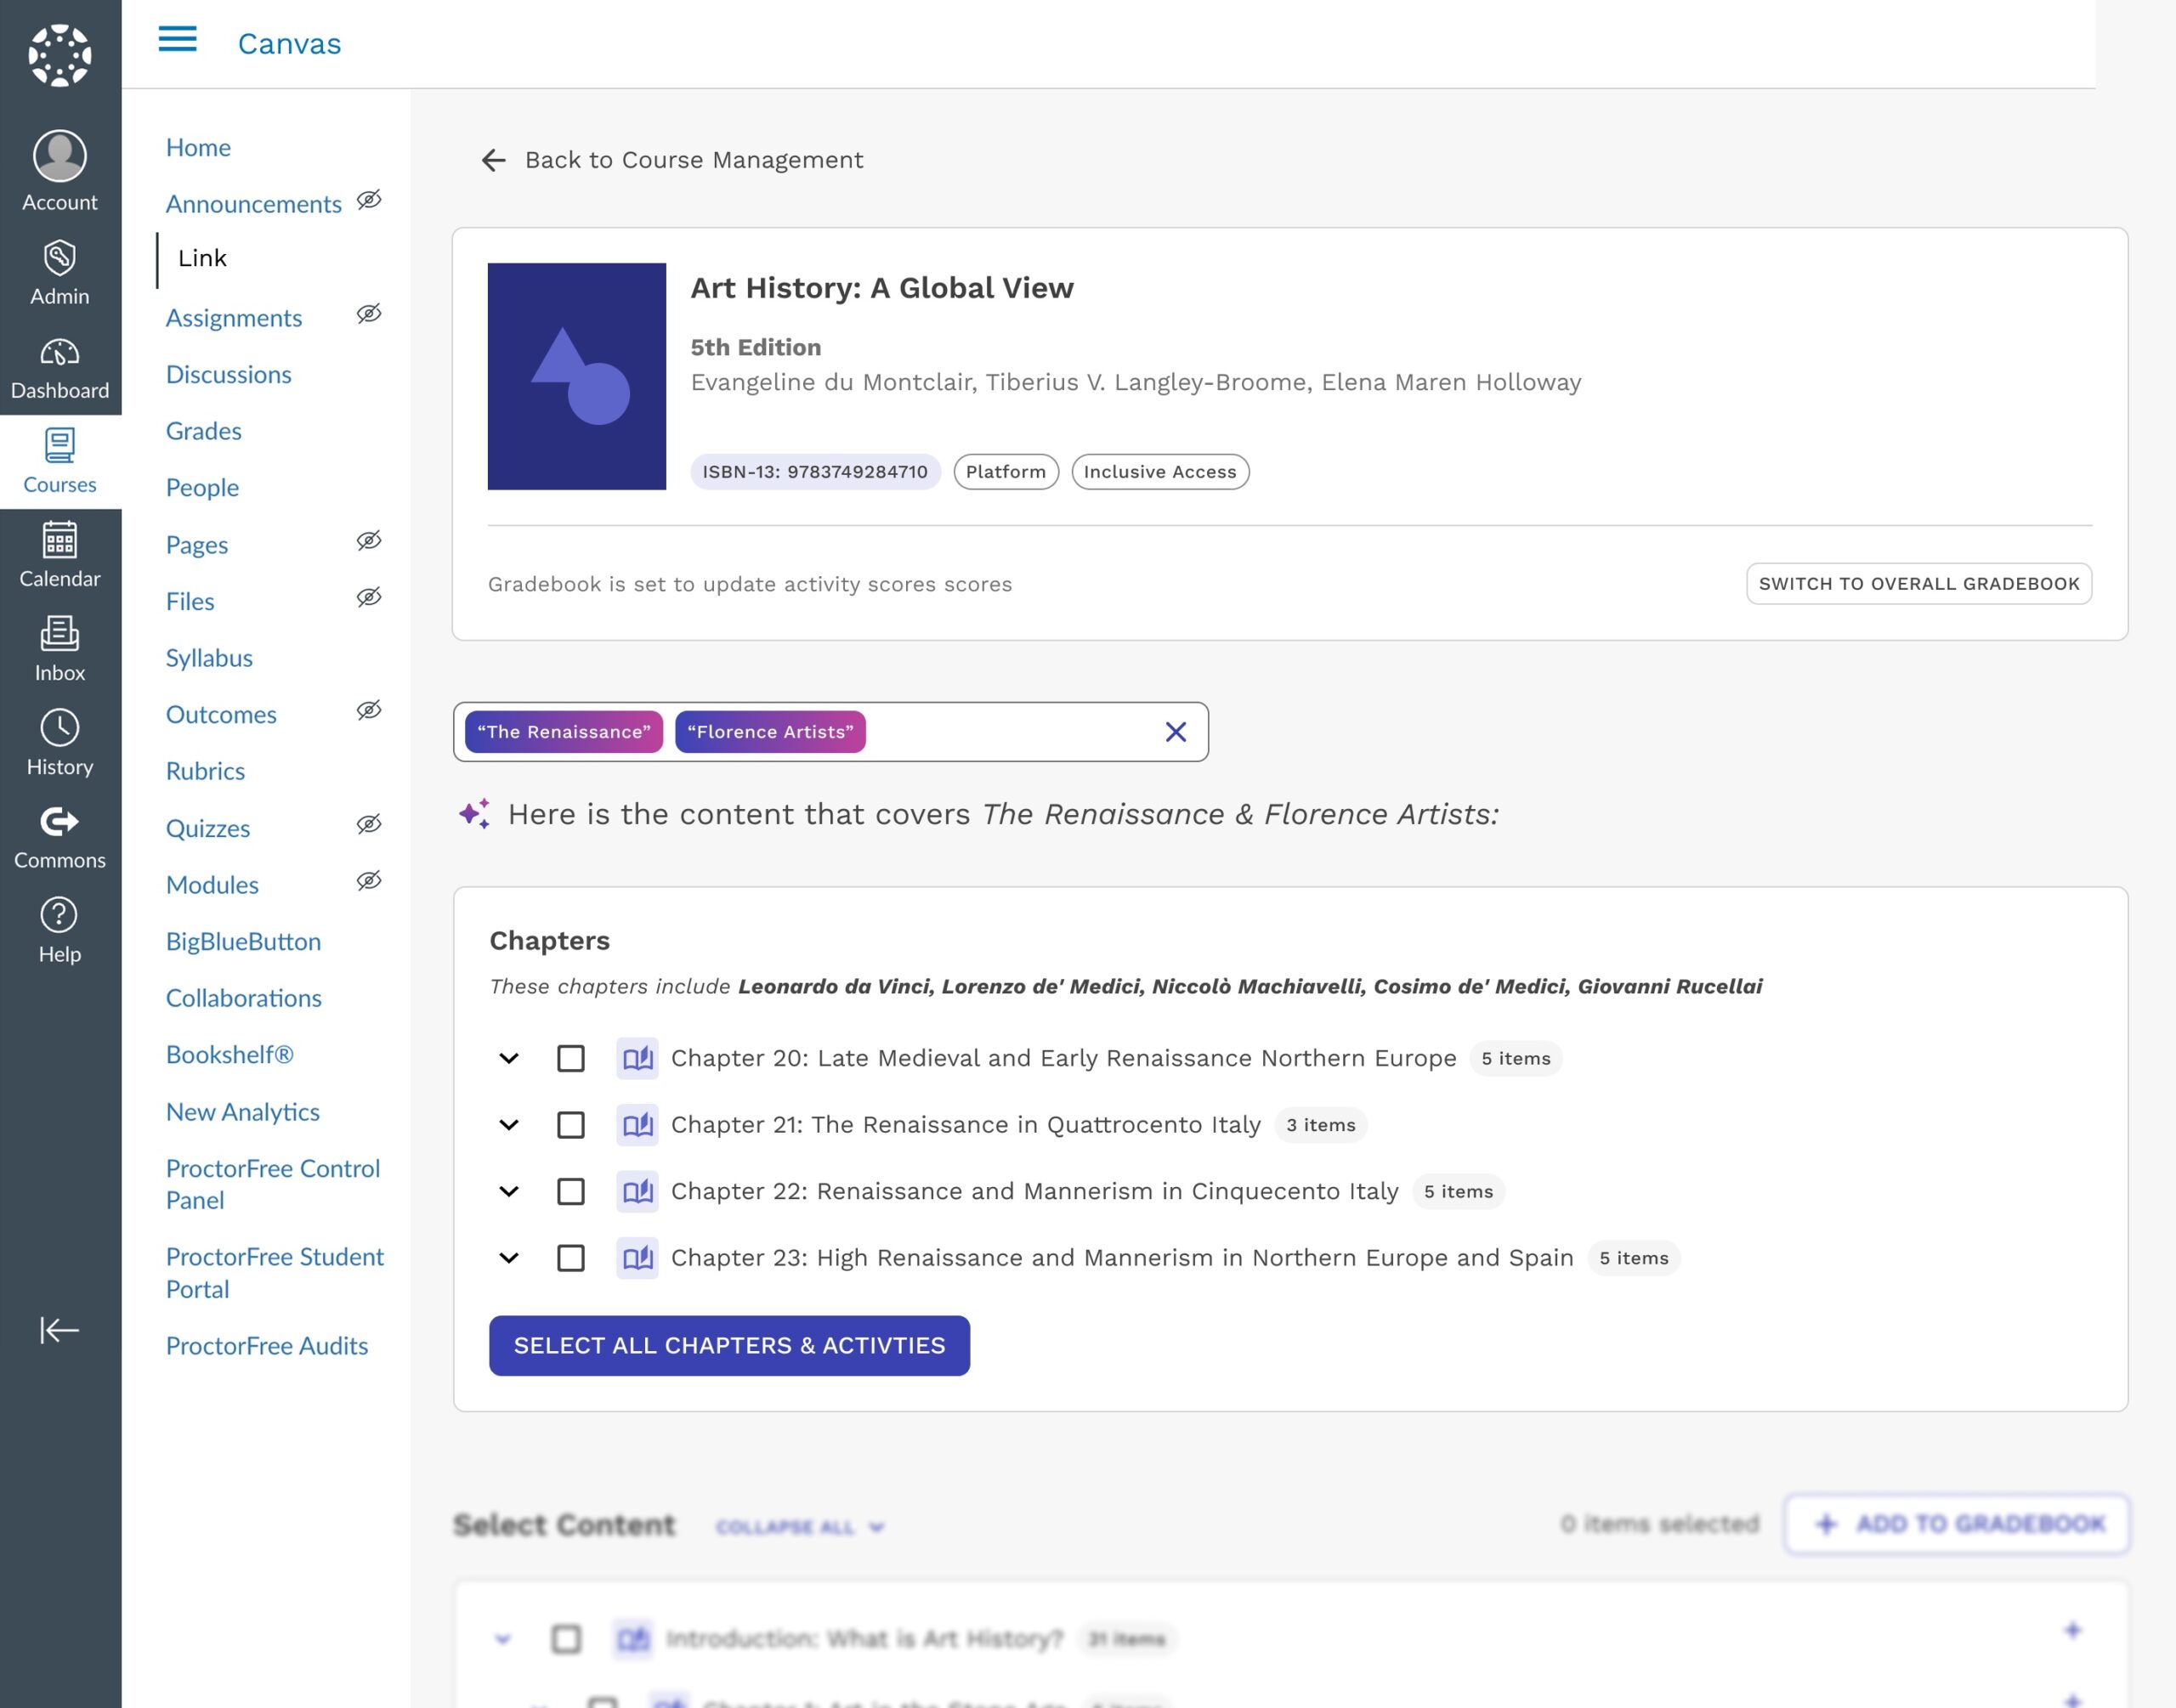Open ProctorFree Control Panel link

pos(272,1185)
